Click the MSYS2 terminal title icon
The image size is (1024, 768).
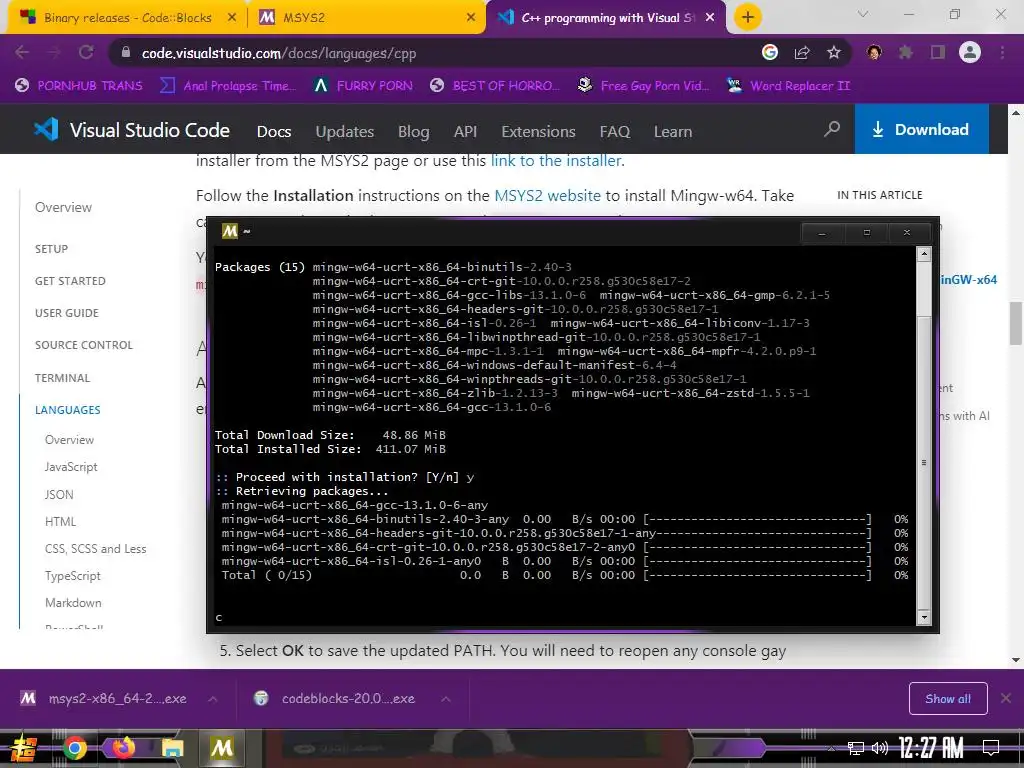tap(230, 231)
